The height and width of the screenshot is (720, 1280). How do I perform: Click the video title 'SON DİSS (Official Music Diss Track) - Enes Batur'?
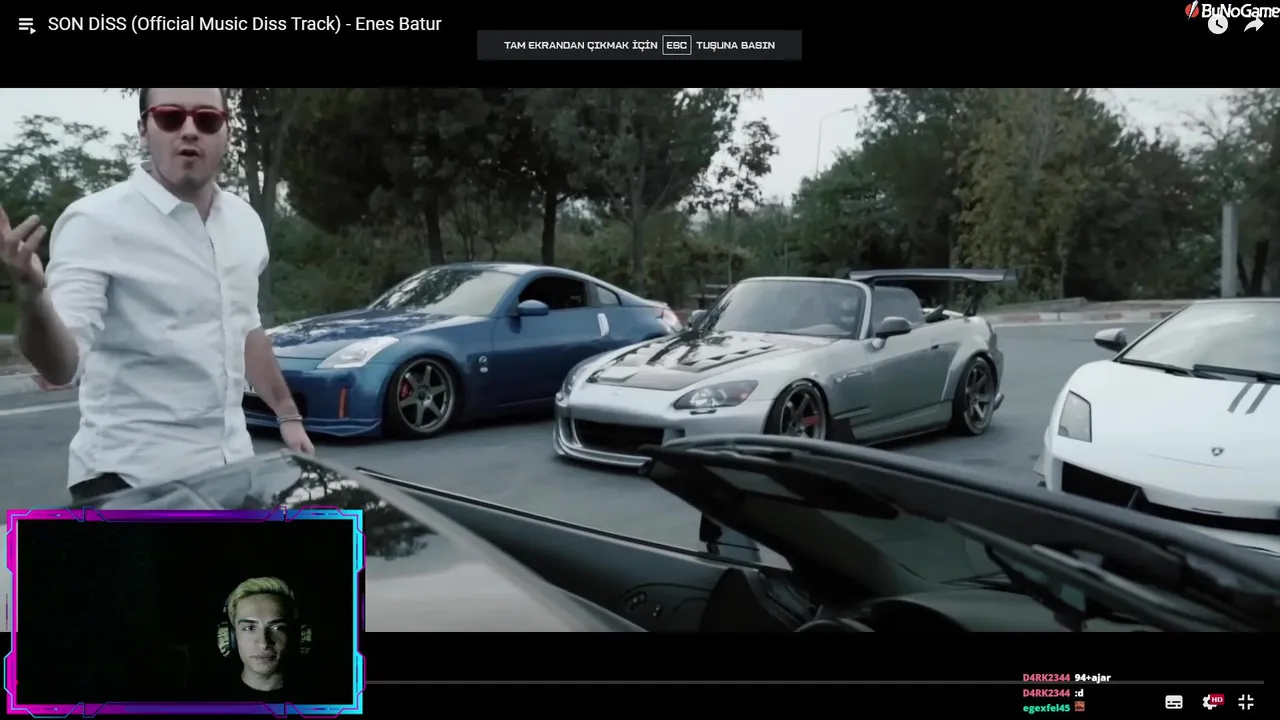[x=245, y=24]
